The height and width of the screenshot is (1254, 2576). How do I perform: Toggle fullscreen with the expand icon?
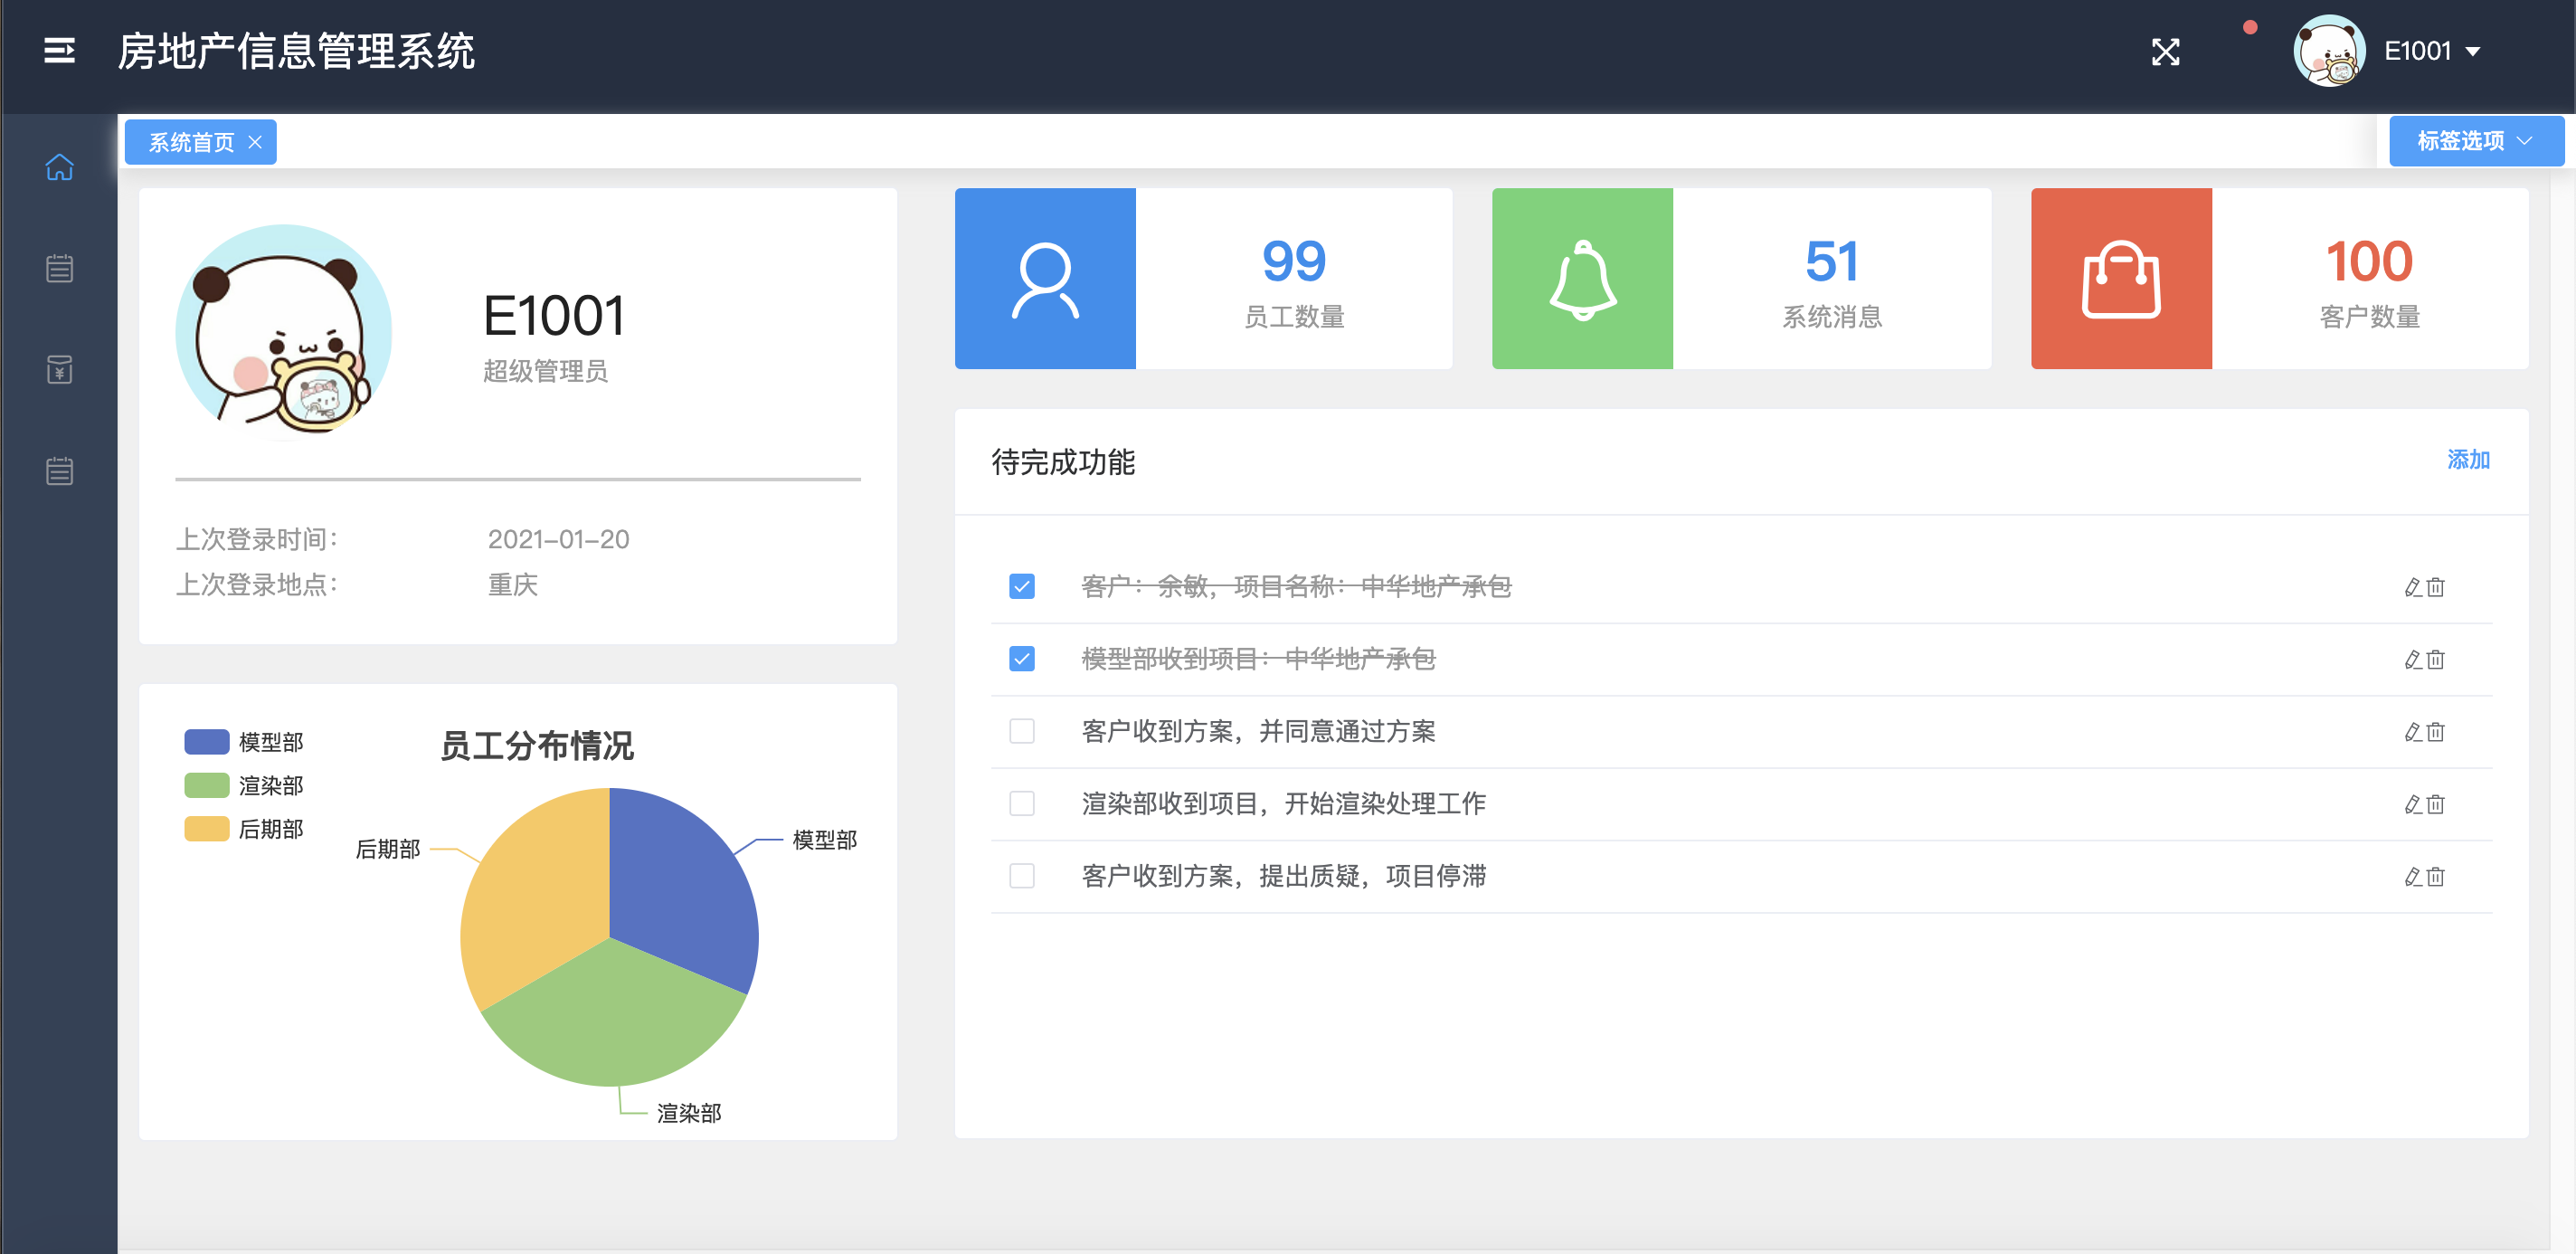tap(2165, 52)
